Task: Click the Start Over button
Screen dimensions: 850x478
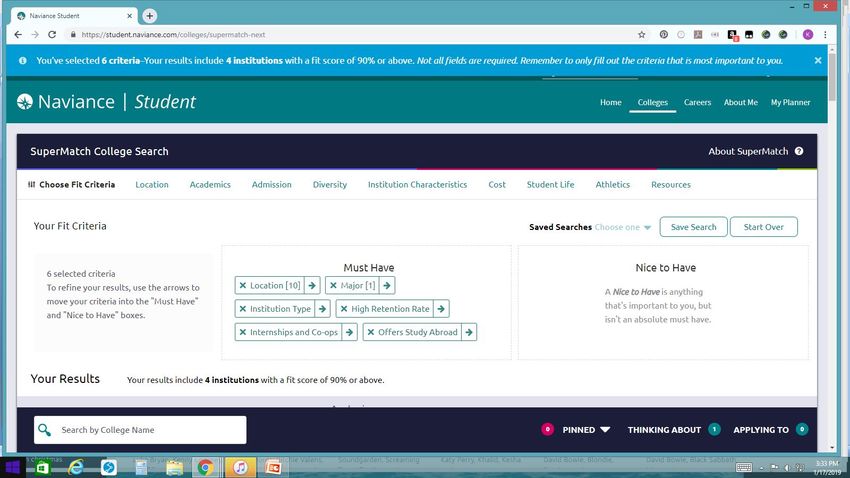Action: (763, 227)
